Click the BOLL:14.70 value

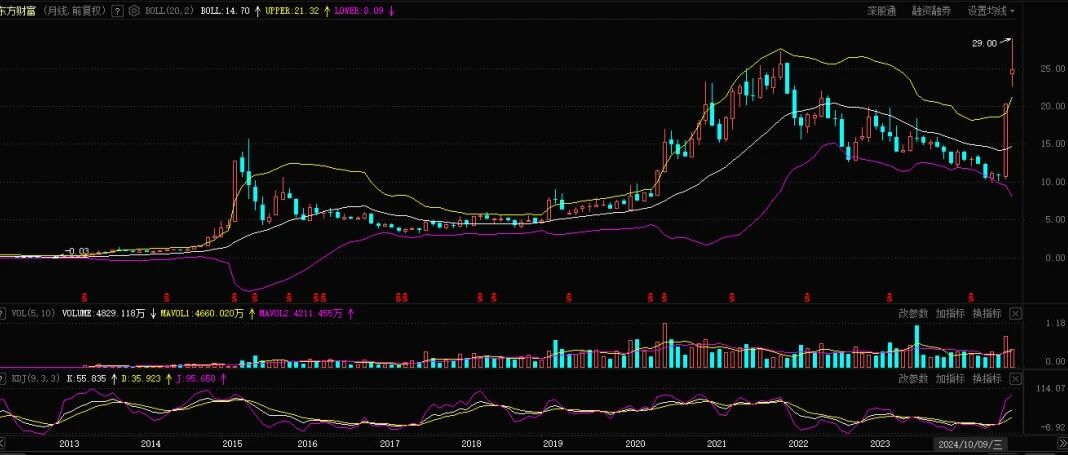click(x=226, y=11)
